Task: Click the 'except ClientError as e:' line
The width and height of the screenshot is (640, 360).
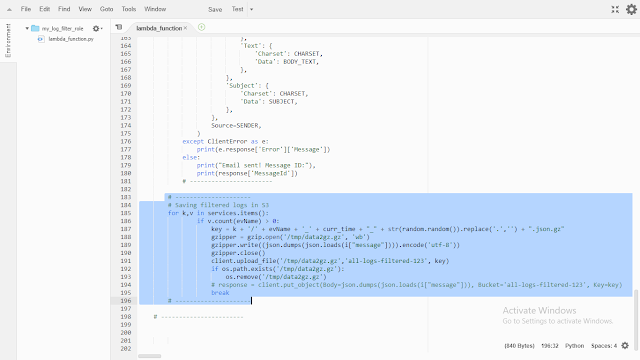Action: [x=225, y=141]
